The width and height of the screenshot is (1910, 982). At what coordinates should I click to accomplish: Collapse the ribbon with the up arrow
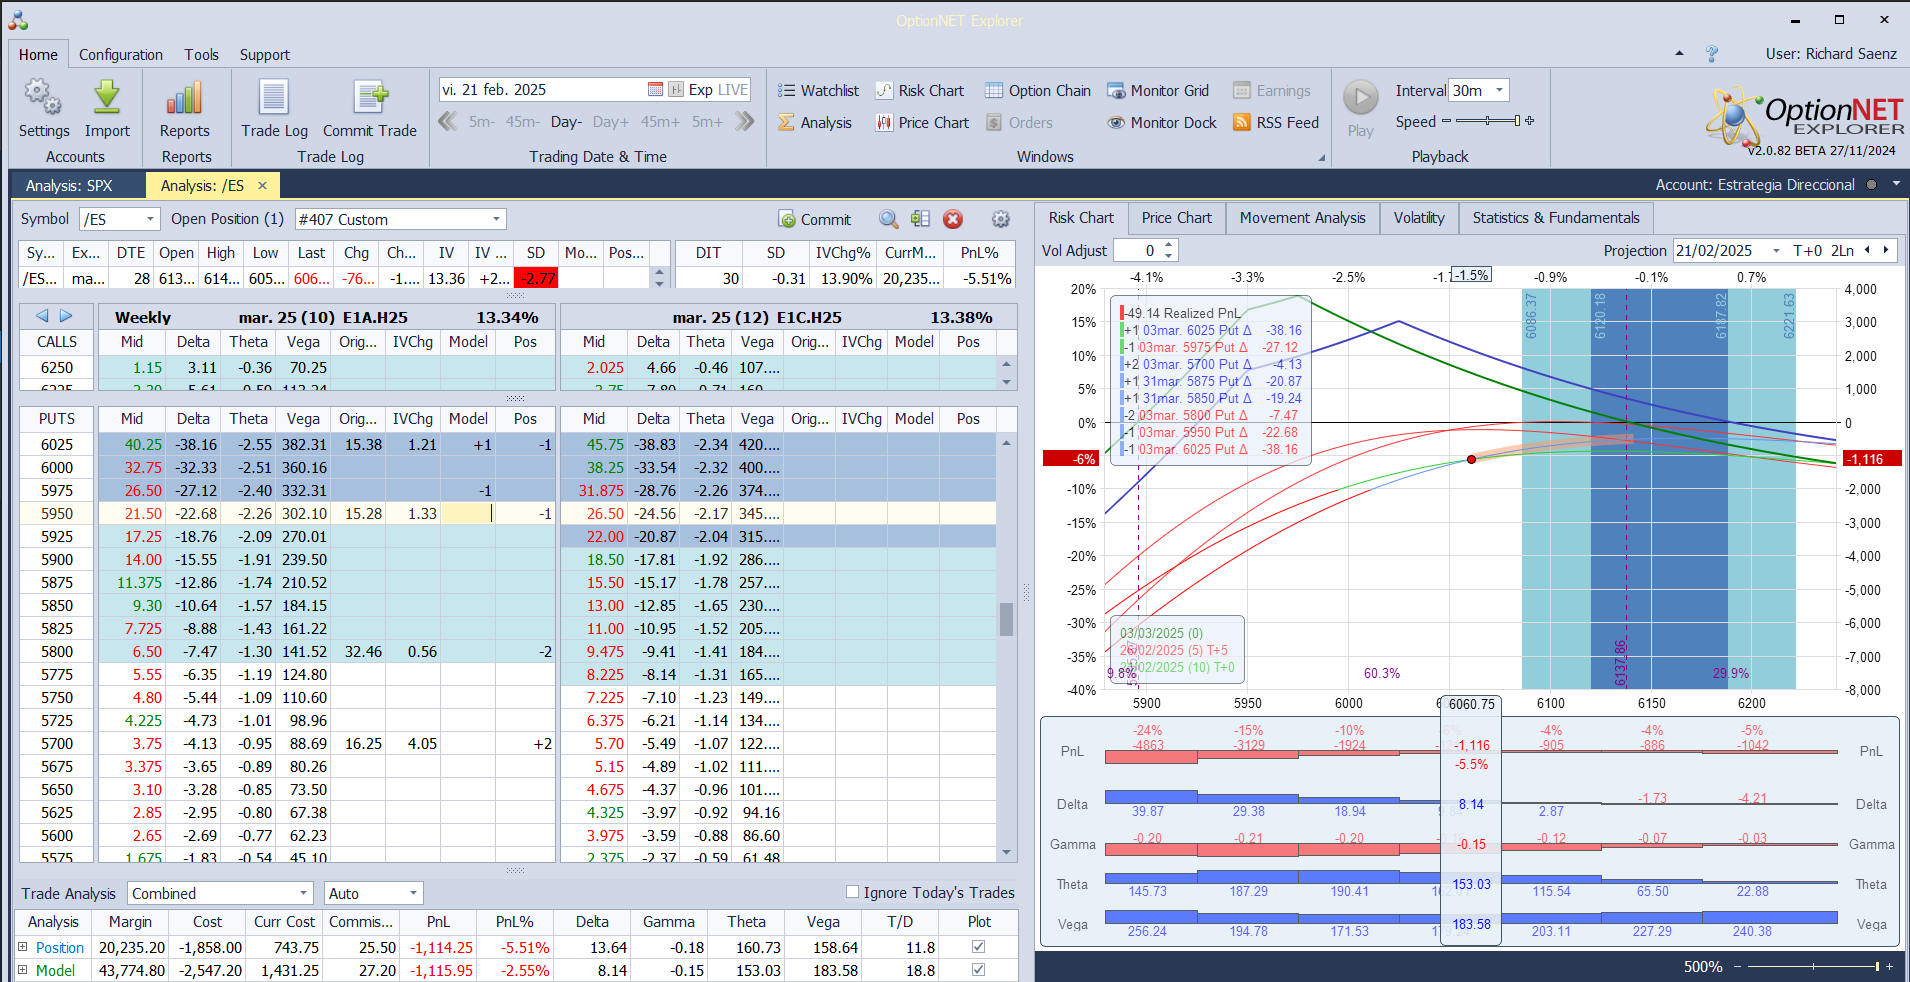[x=1679, y=54]
